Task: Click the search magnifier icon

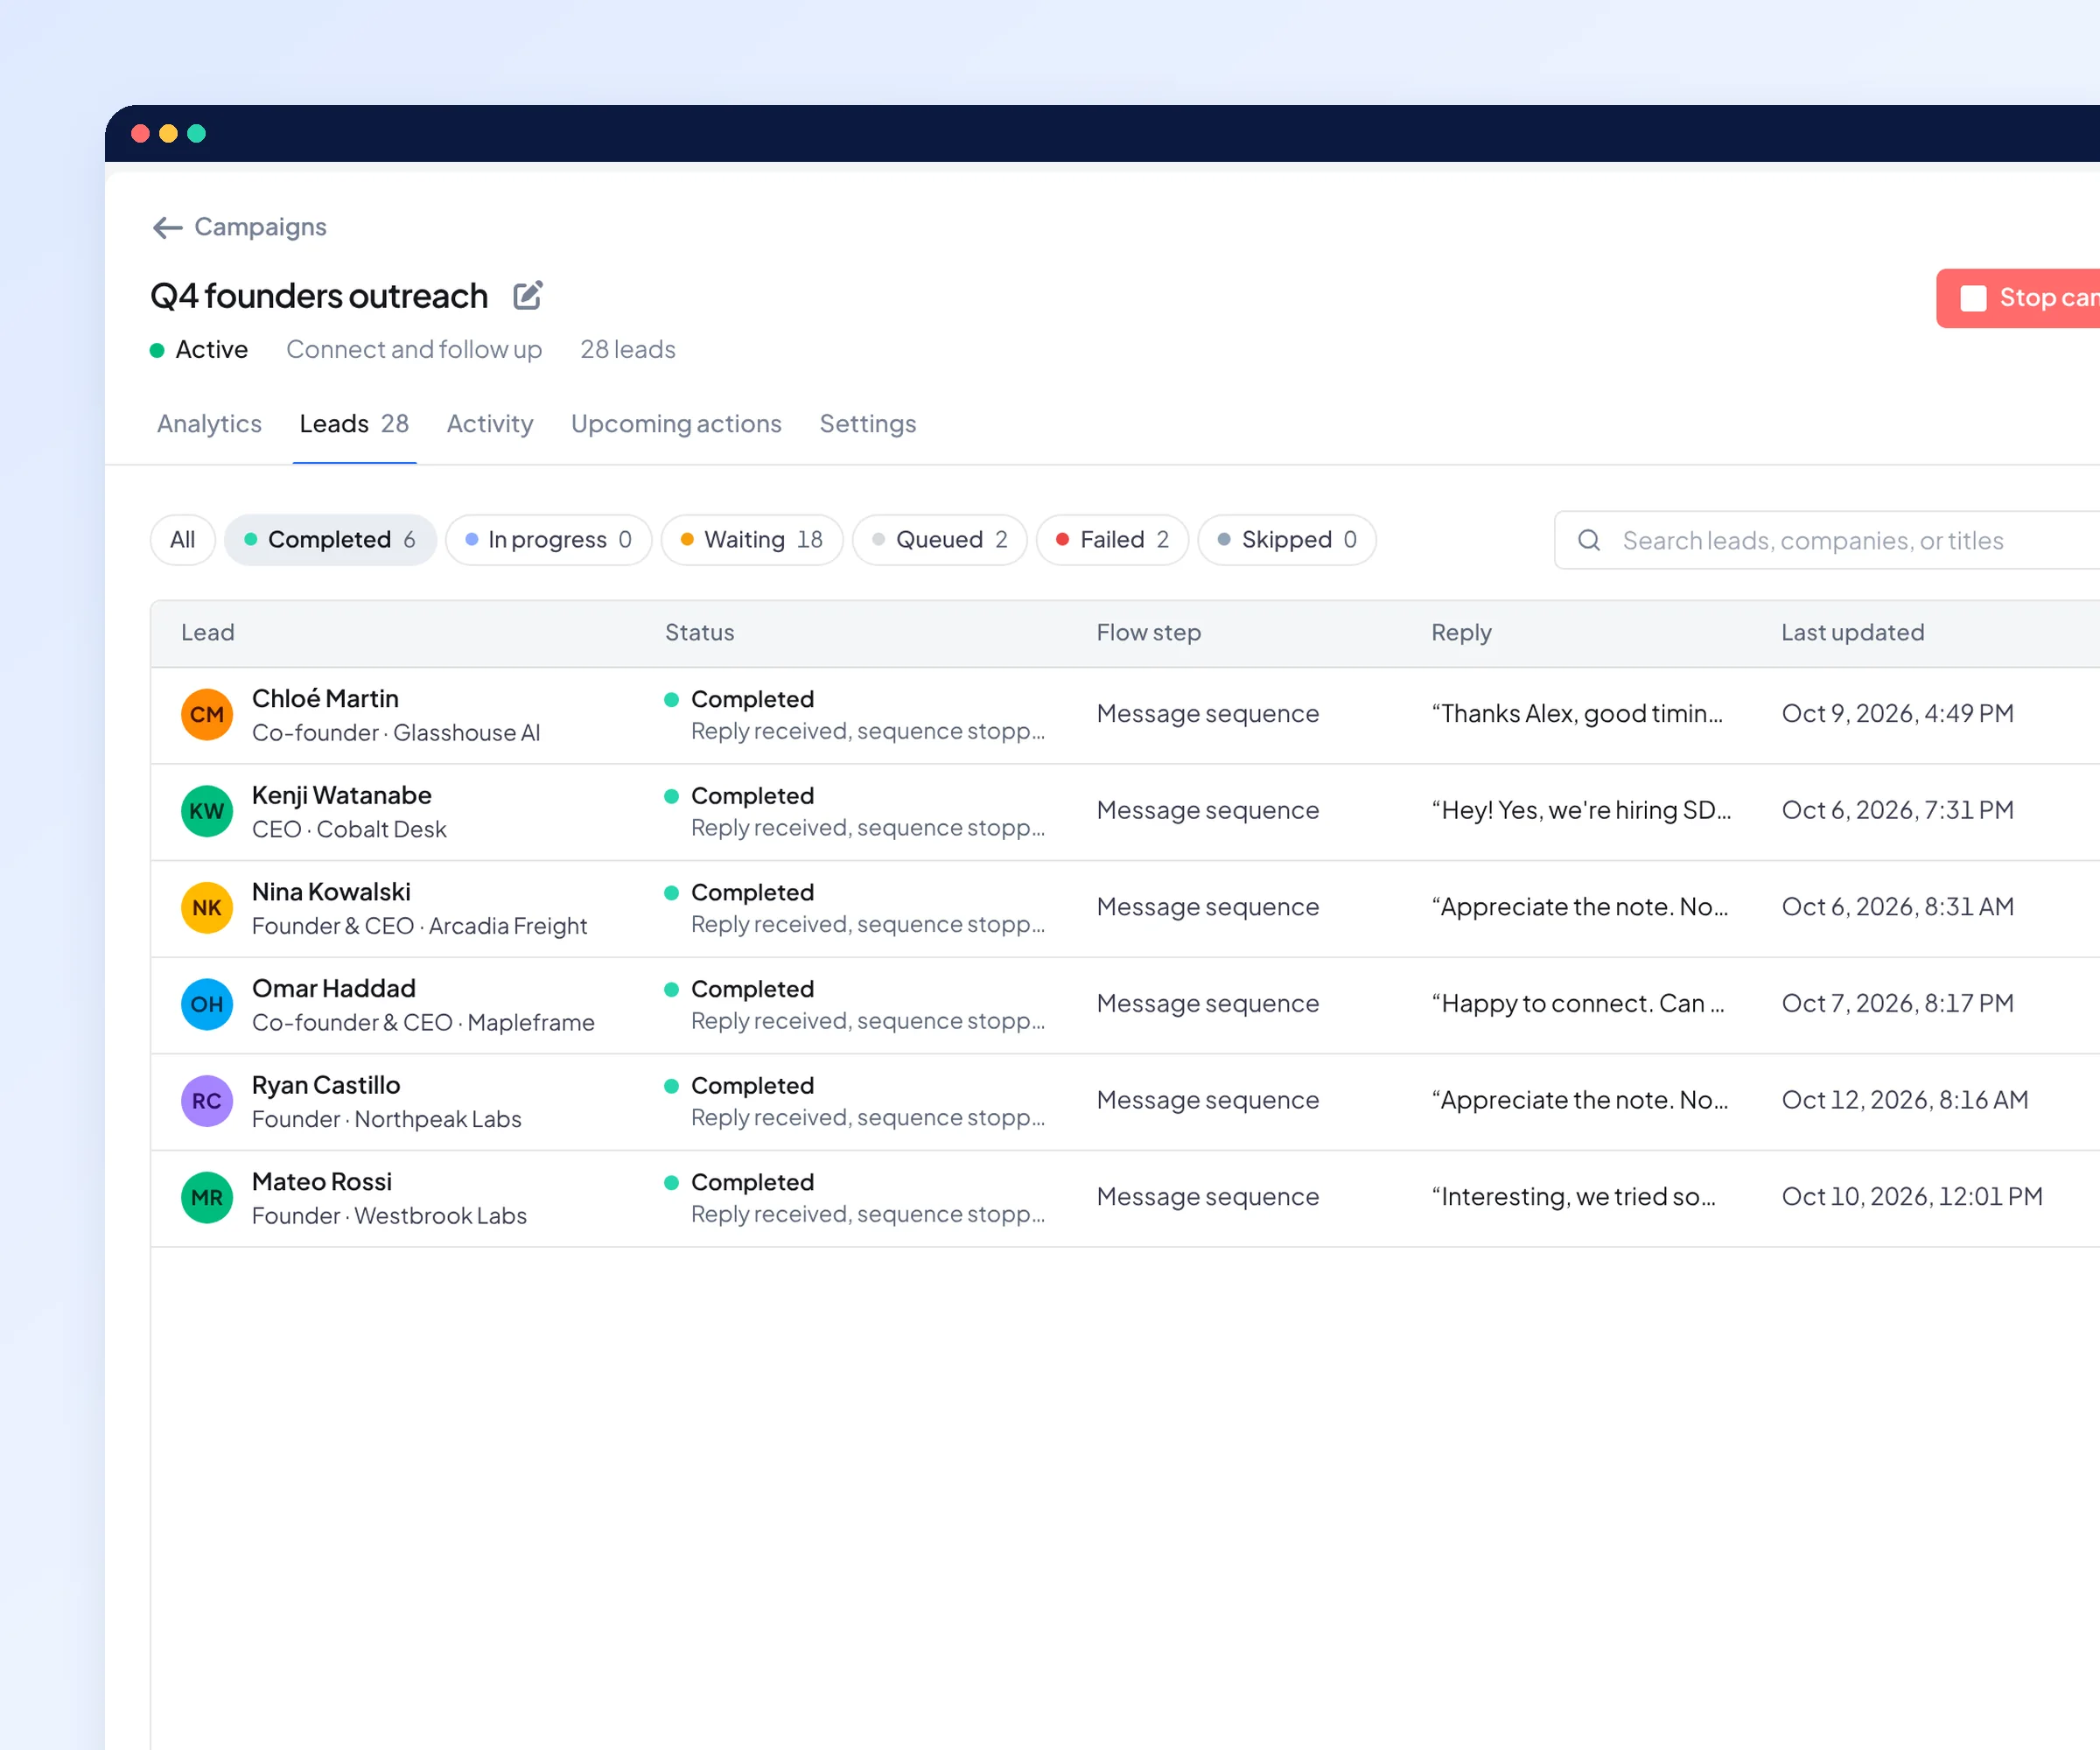Action: click(1589, 540)
